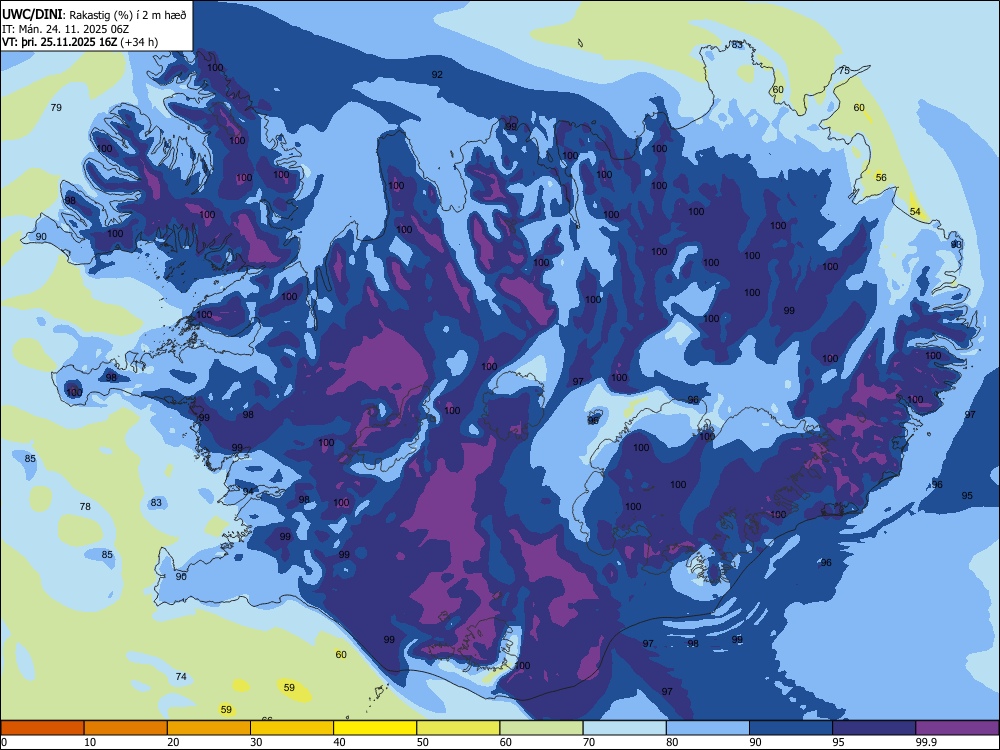The width and height of the screenshot is (1000, 750).
Task: Click the humidity value 79 on the map
Action: coord(56,107)
